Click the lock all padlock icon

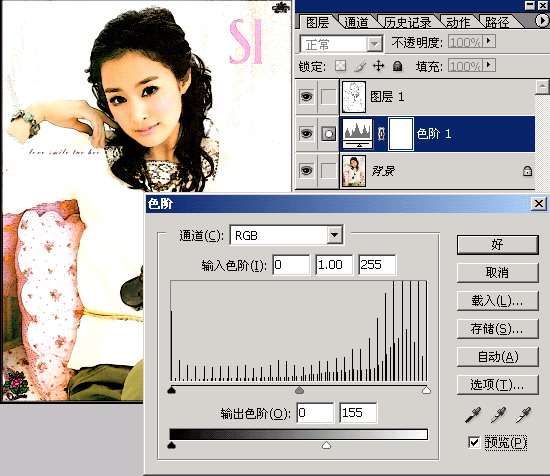tap(397, 66)
